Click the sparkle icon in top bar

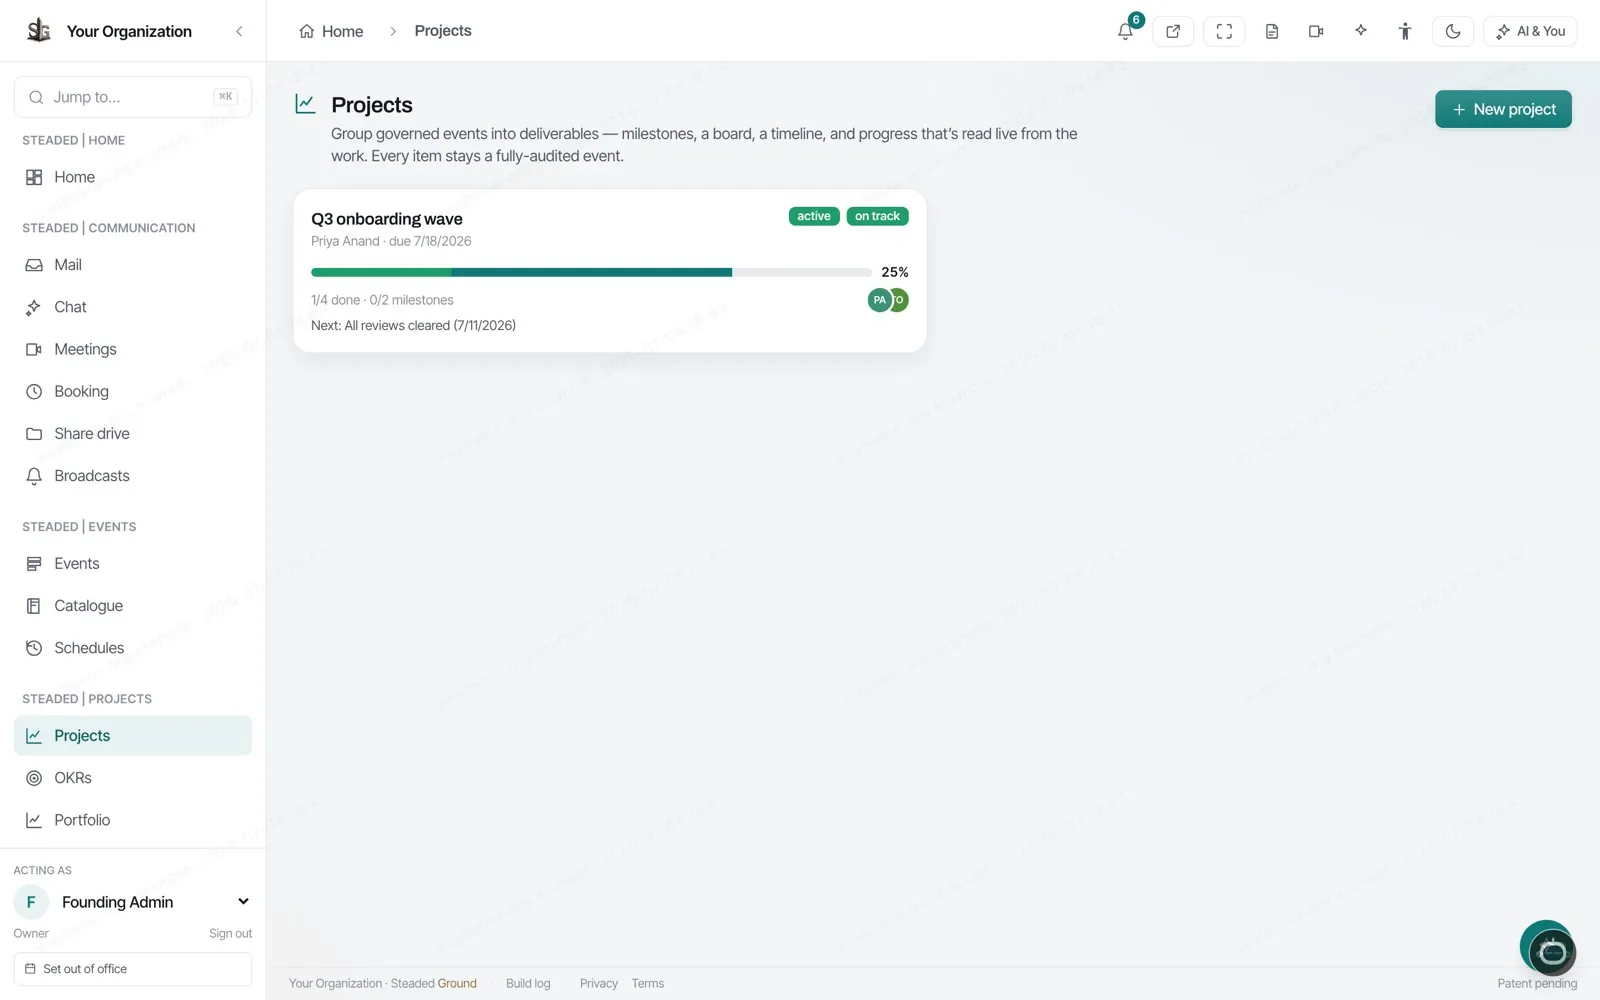click(1361, 31)
